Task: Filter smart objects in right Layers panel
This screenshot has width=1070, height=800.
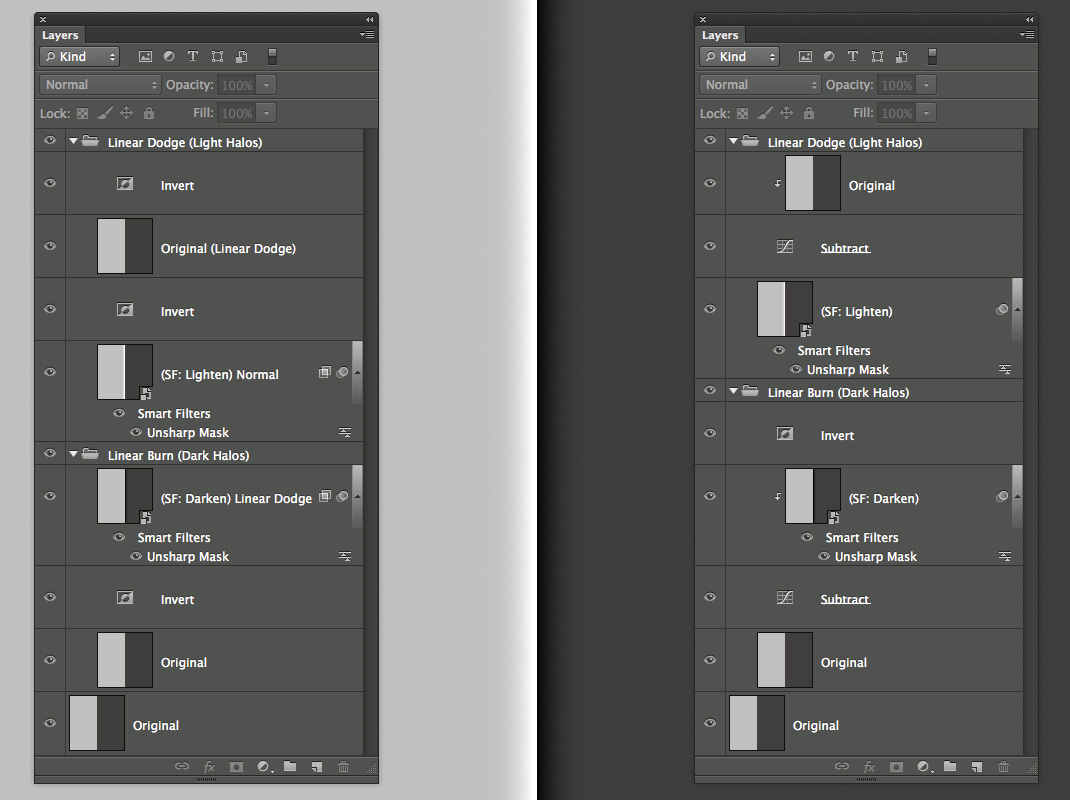Action: point(901,57)
